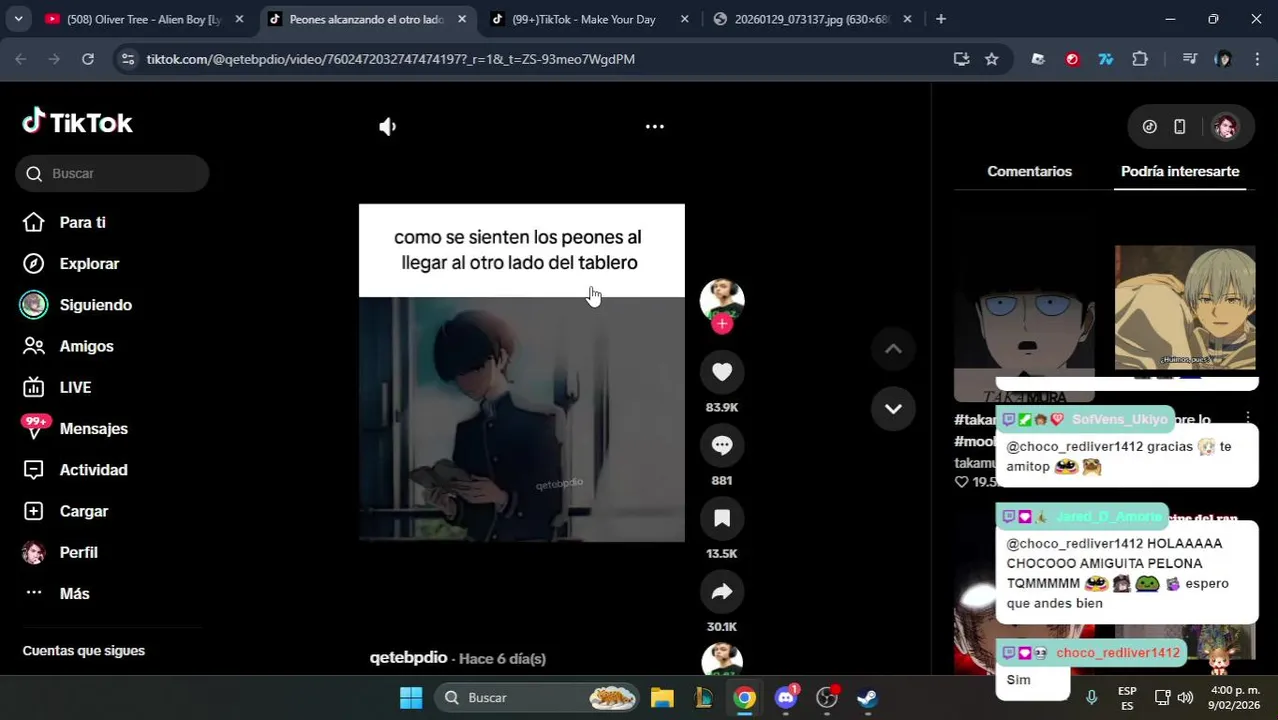This screenshot has width=1278, height=720.
Task: Open the volume control in system tray
Action: point(1185,698)
